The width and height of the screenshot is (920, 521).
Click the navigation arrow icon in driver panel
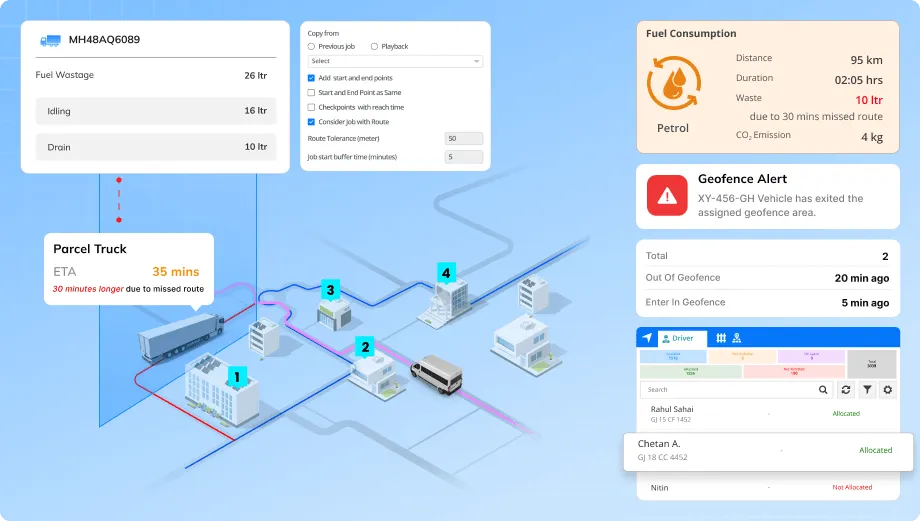tap(648, 338)
